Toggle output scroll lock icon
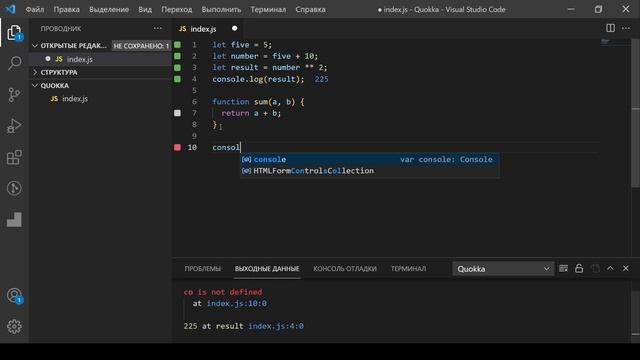Viewport: 640px width, 360px height. [x=579, y=268]
